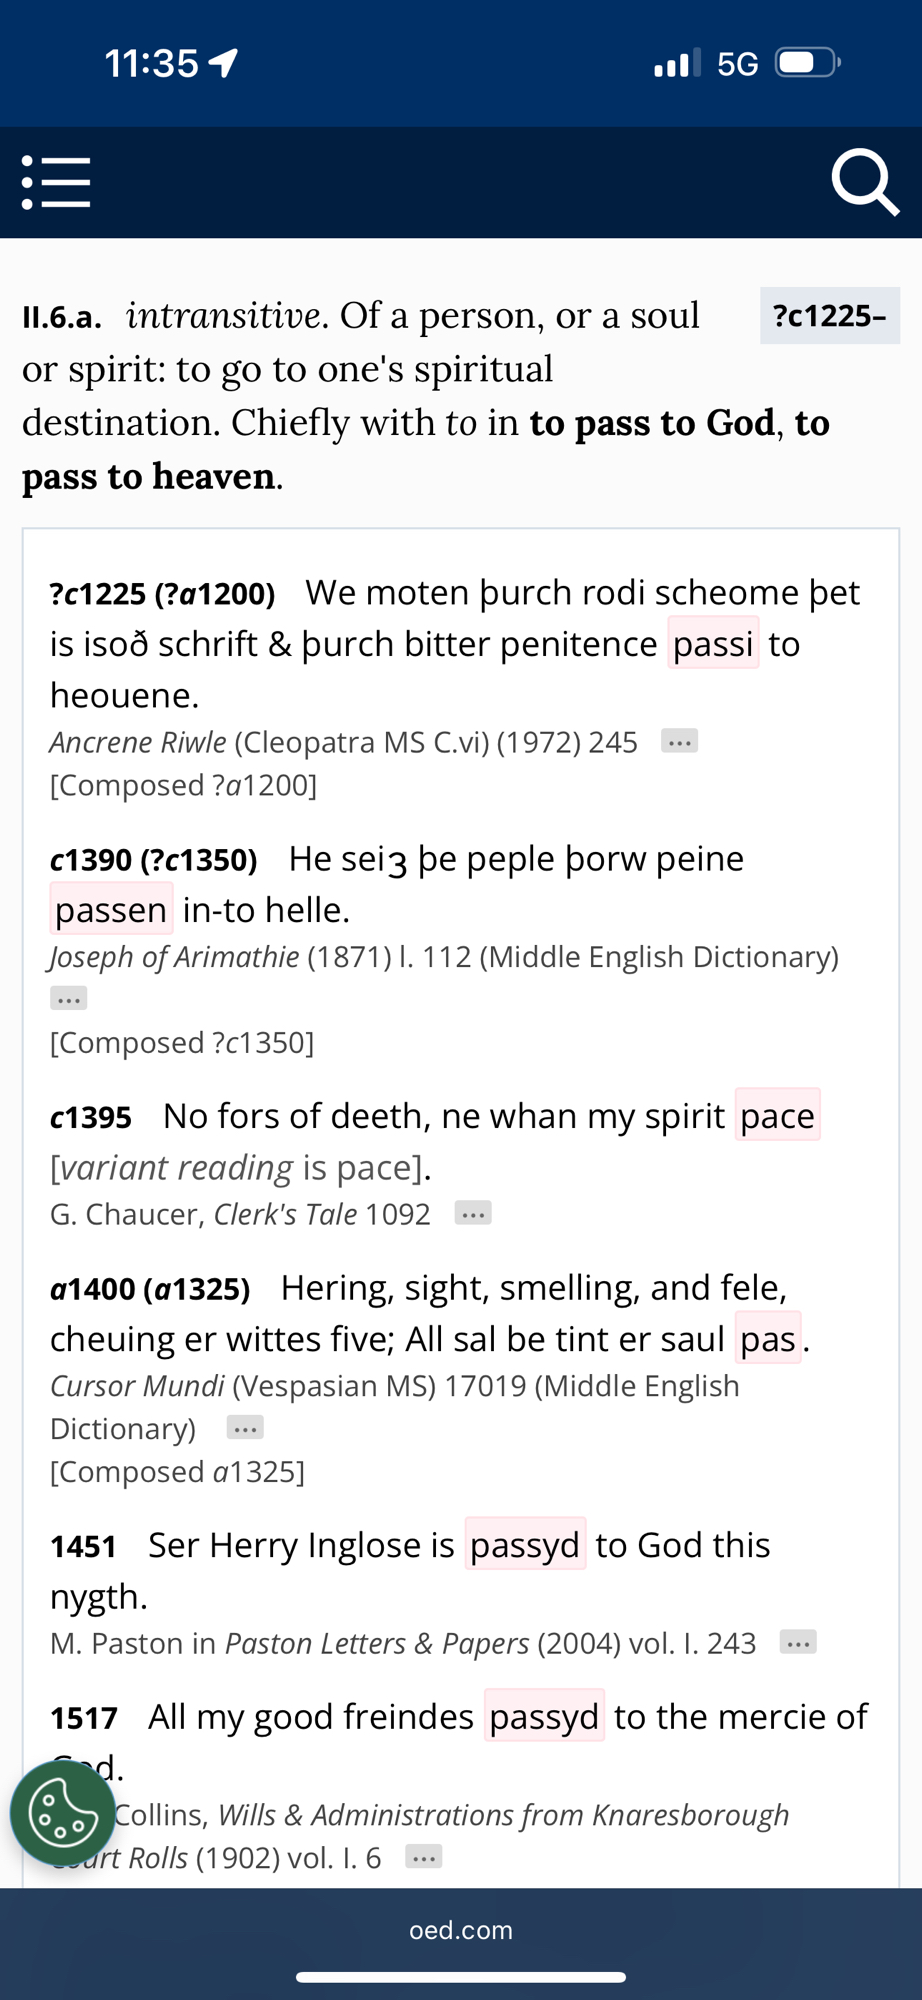
Task: Tap the search magnifier icon
Action: click(864, 182)
